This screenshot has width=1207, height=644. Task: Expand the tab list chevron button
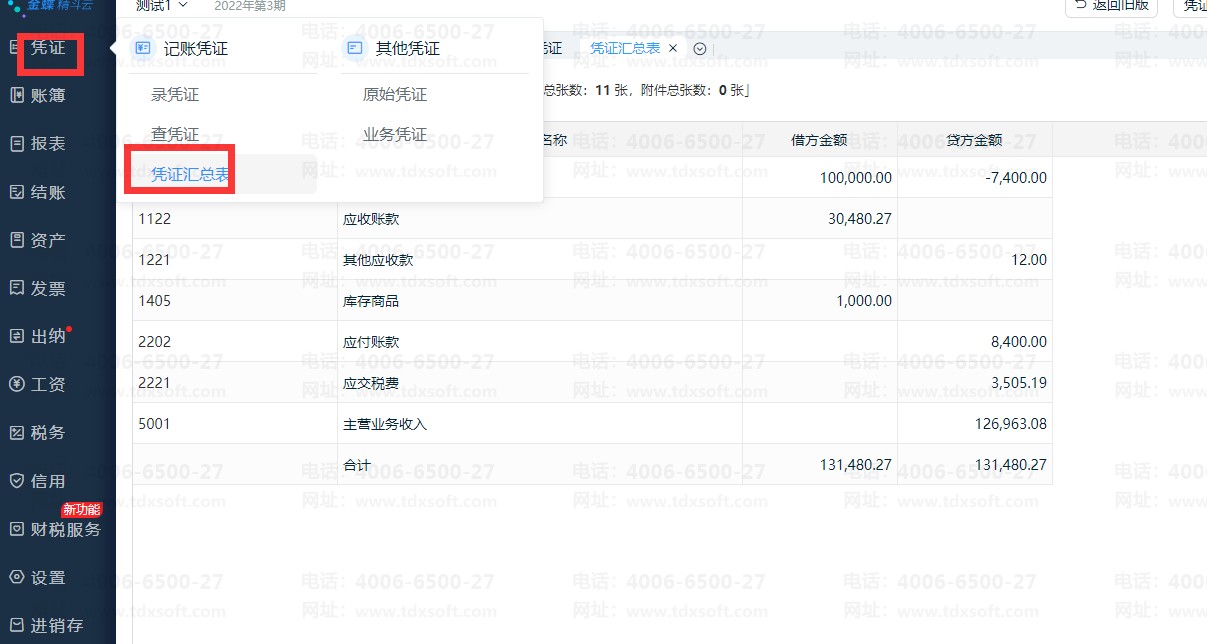pyautogui.click(x=700, y=48)
